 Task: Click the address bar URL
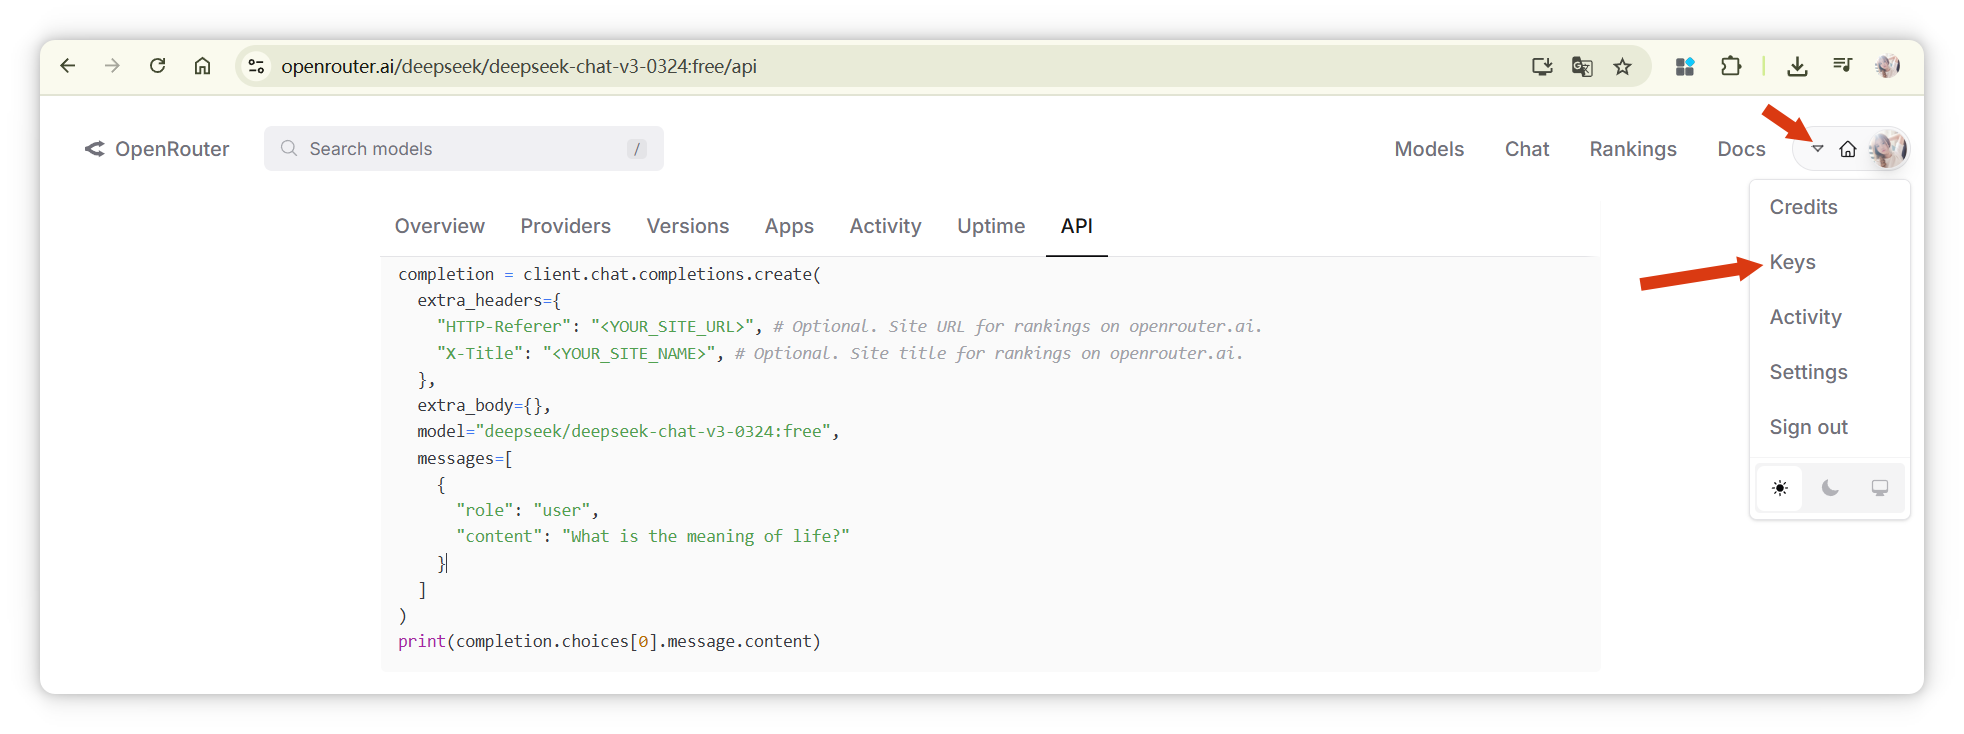point(518,66)
